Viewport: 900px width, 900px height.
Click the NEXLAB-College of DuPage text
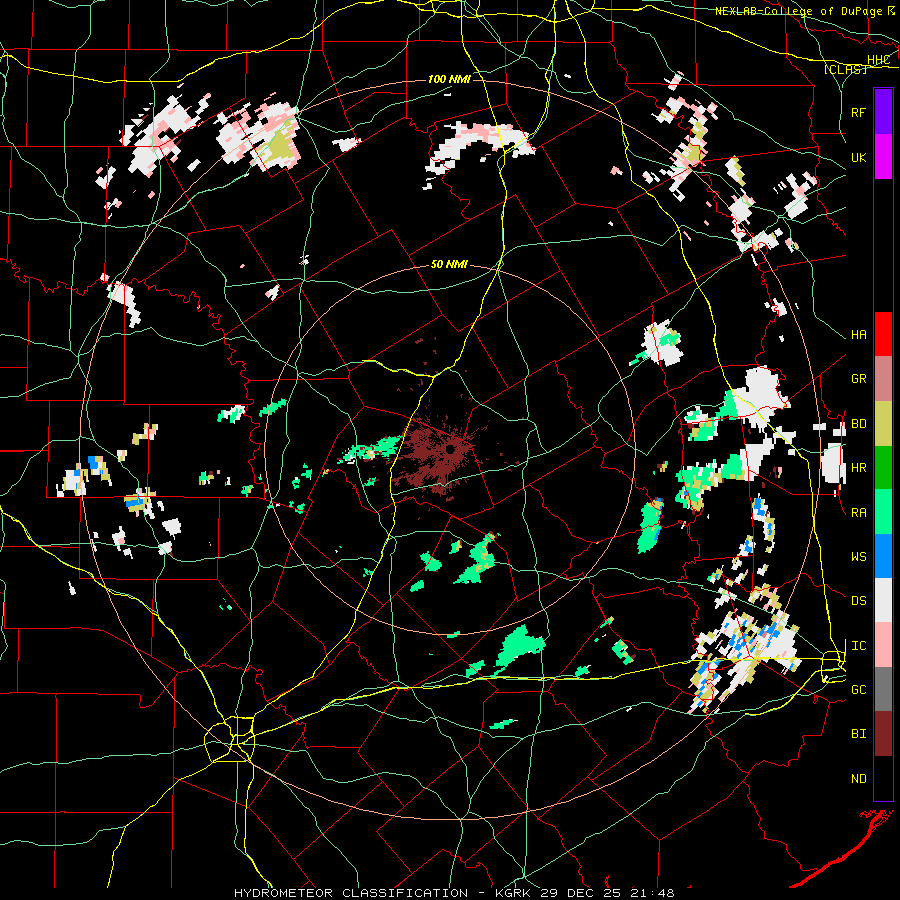coord(799,11)
